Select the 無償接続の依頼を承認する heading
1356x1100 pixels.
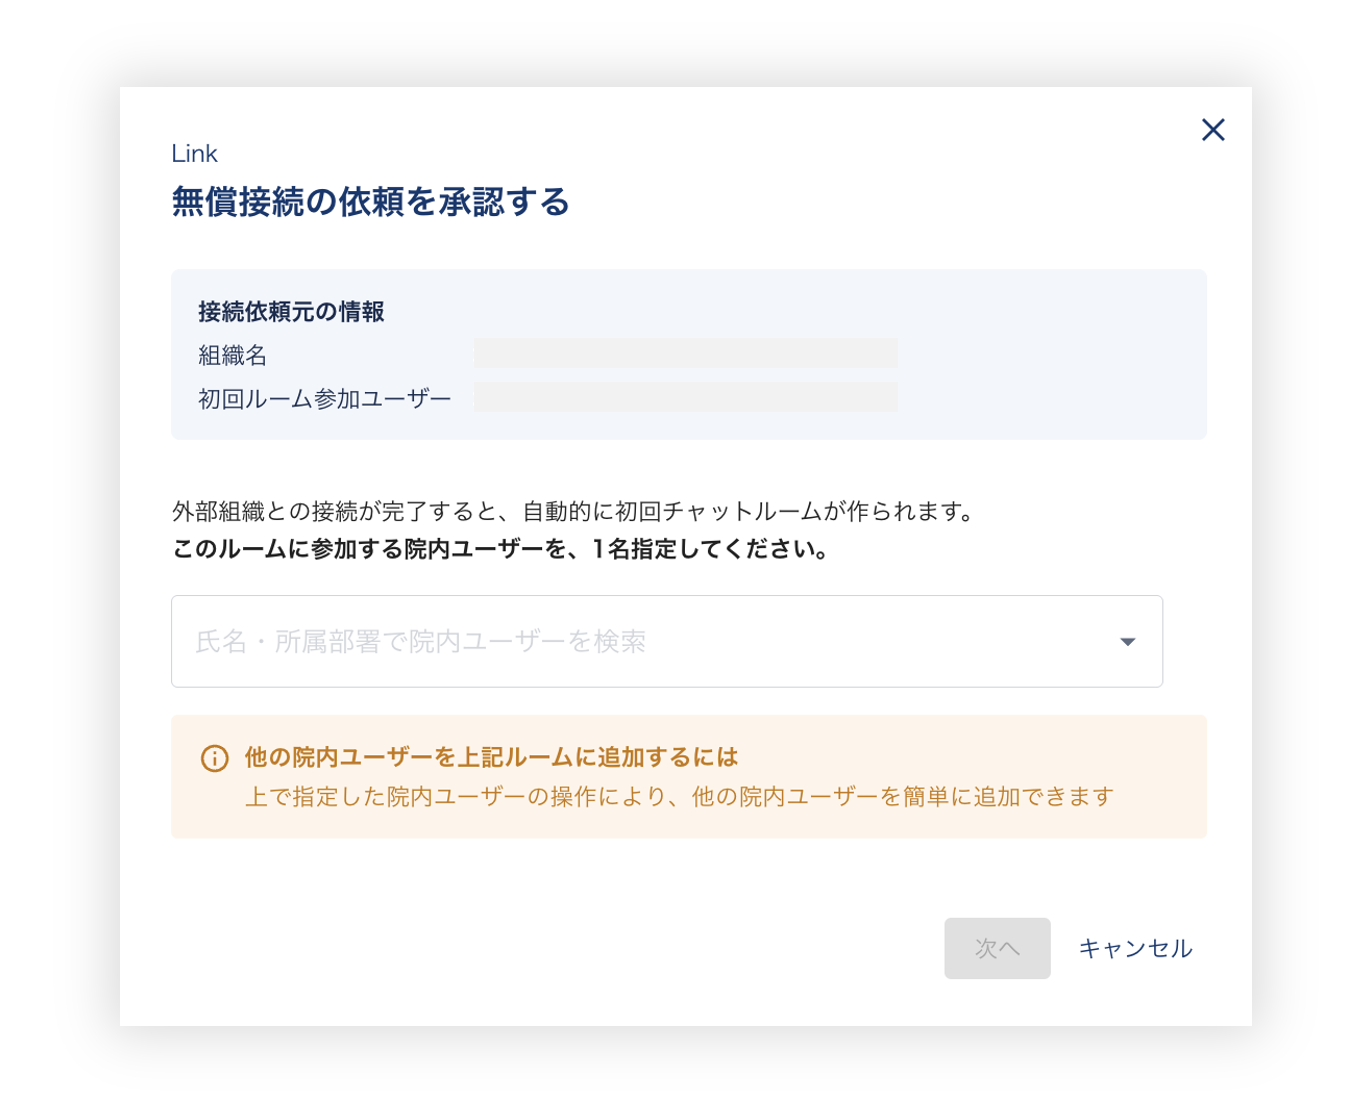pos(370,202)
